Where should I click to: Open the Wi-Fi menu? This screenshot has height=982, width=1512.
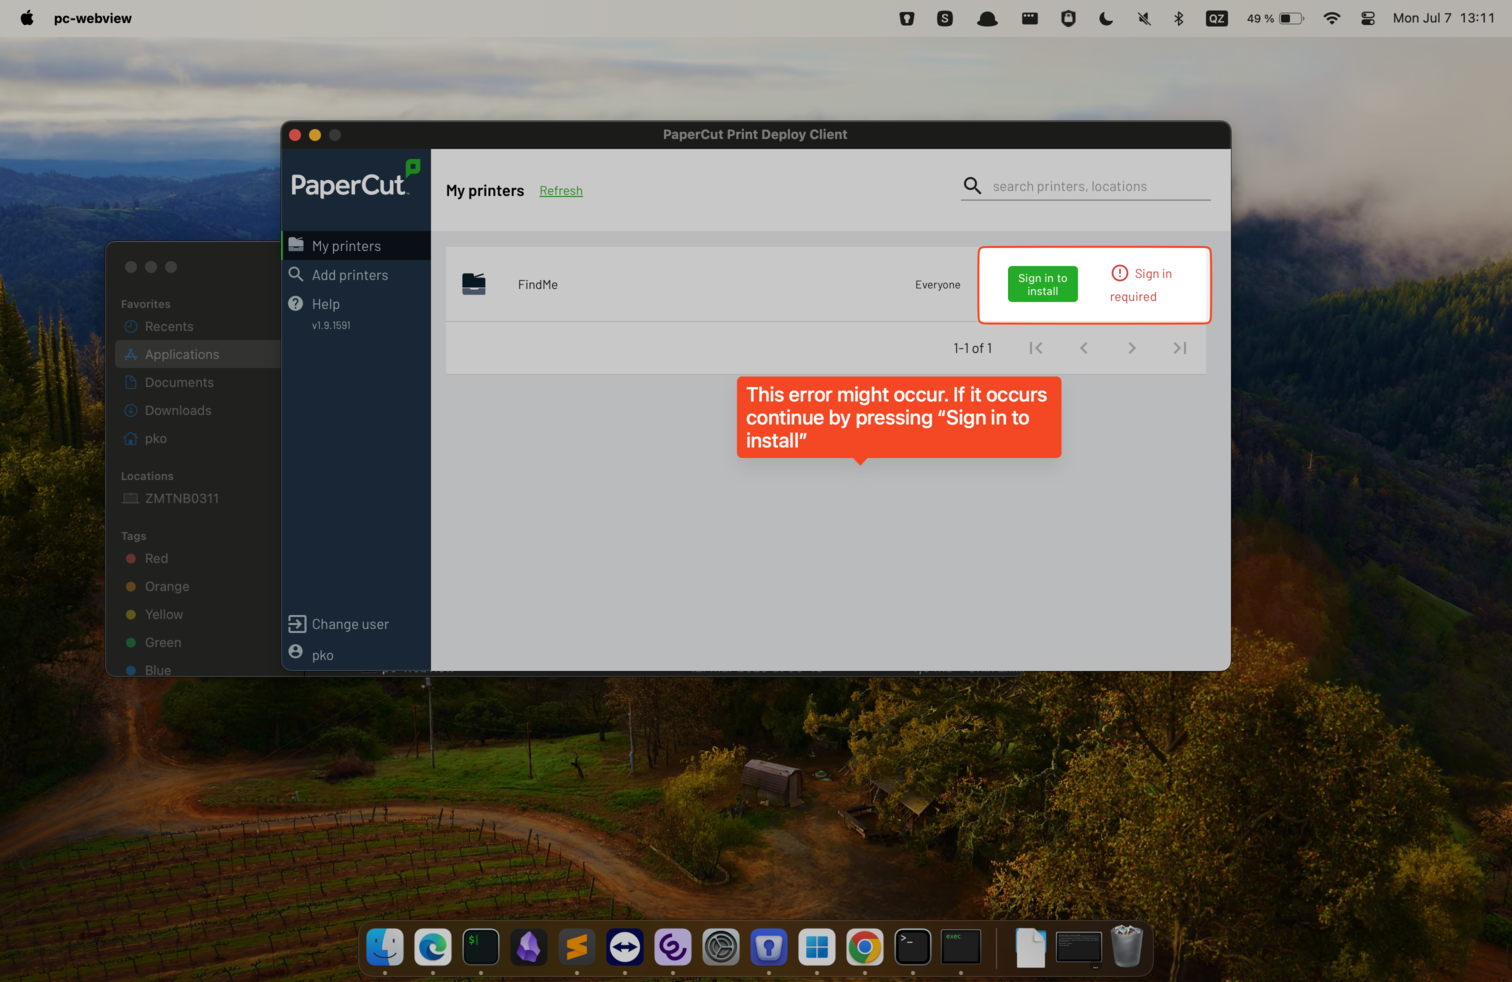(x=1332, y=18)
